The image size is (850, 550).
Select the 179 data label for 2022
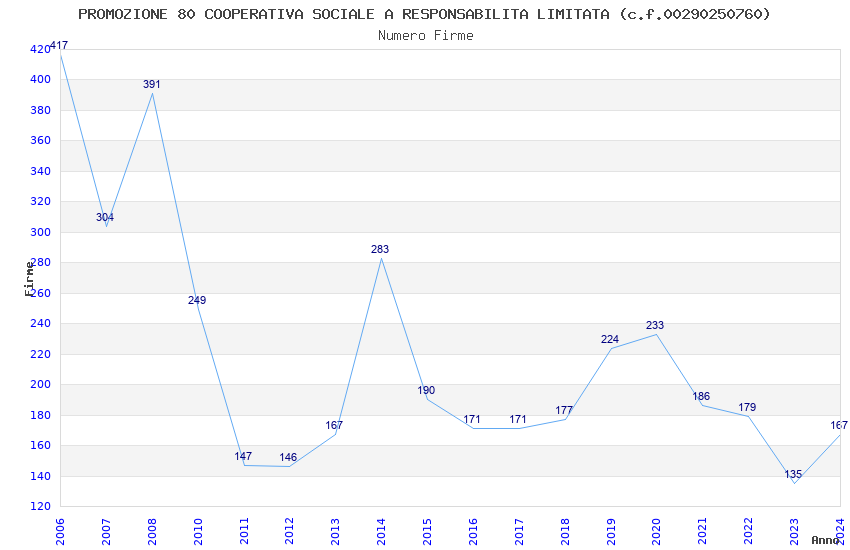(x=748, y=407)
